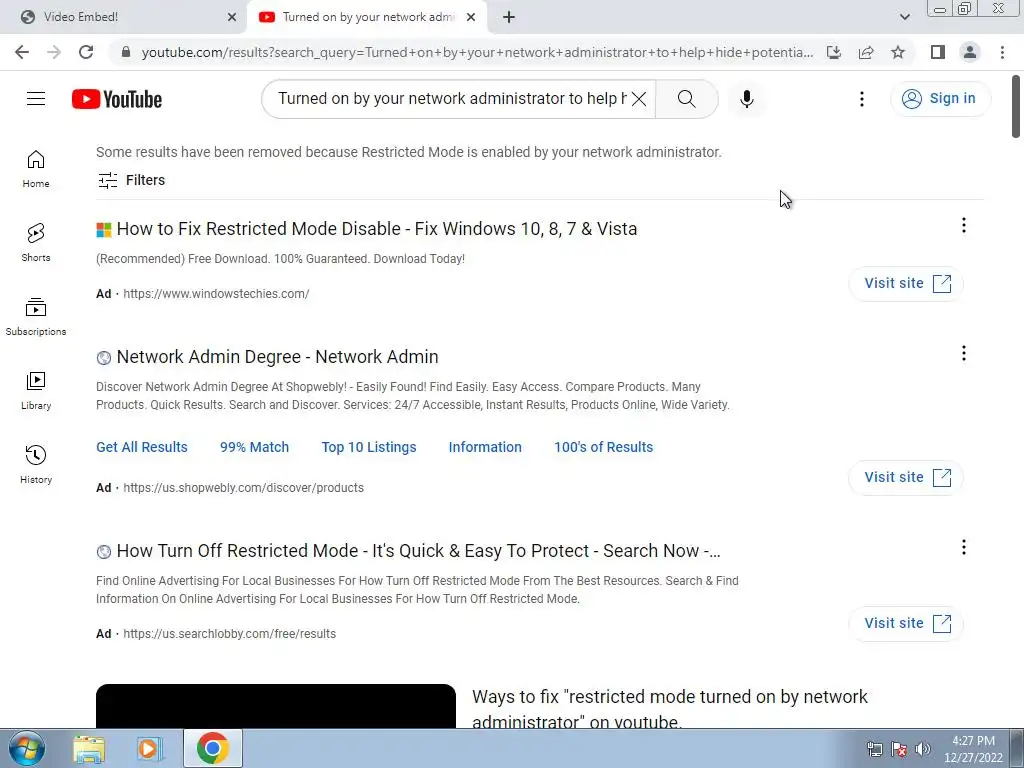The image size is (1024, 768).
Task: Select the Turned on by your network tab
Action: click(368, 17)
